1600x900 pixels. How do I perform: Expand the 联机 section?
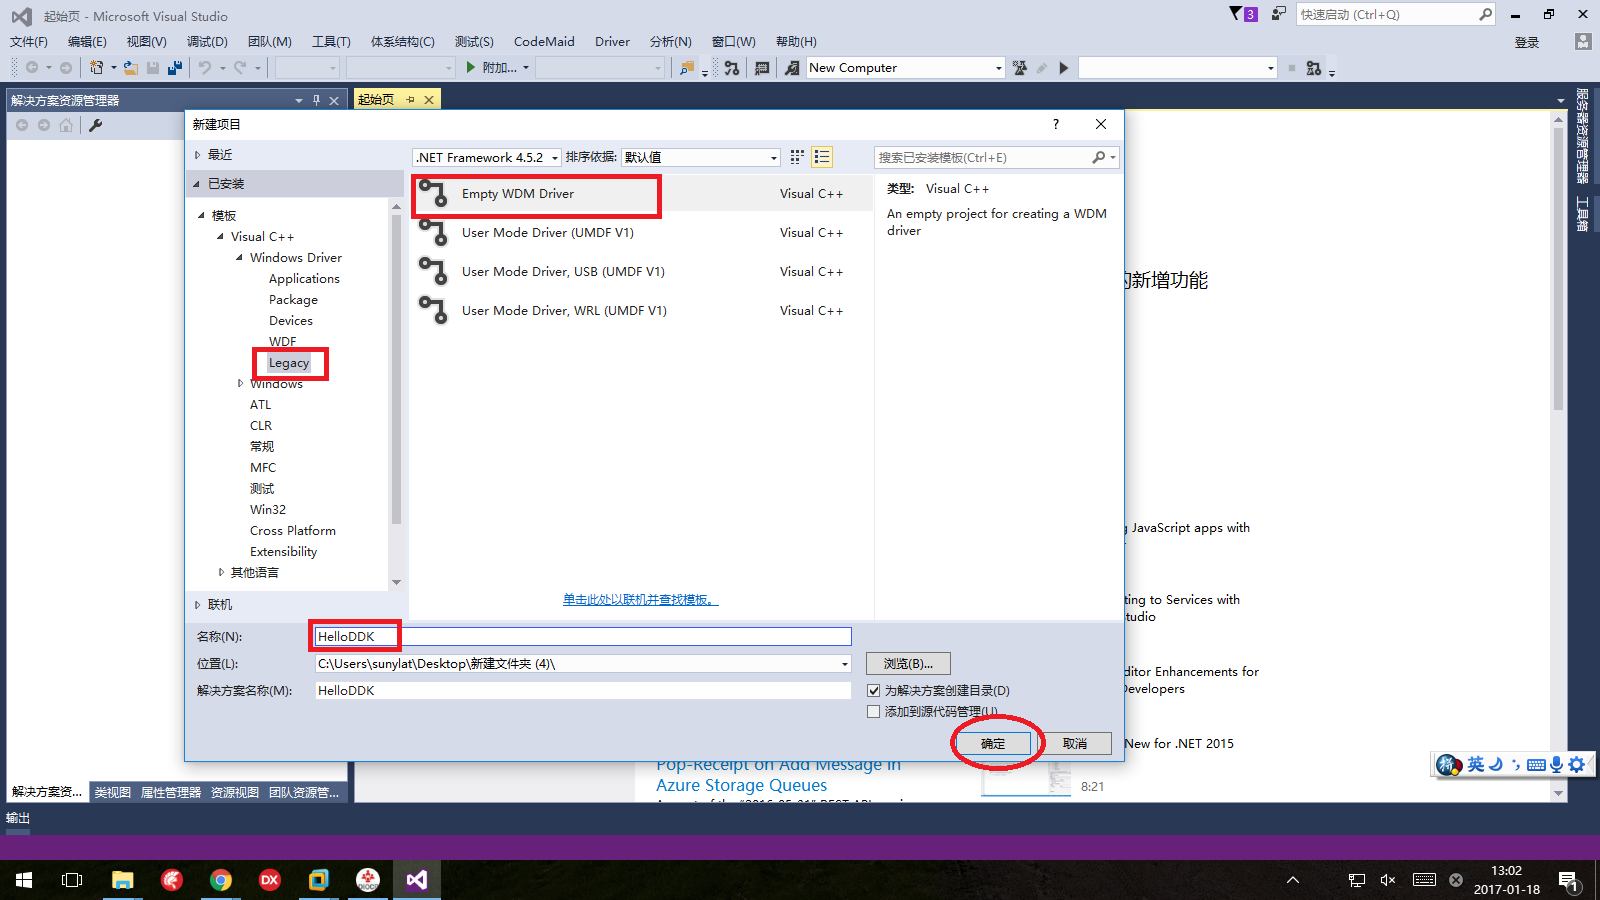click(197, 605)
